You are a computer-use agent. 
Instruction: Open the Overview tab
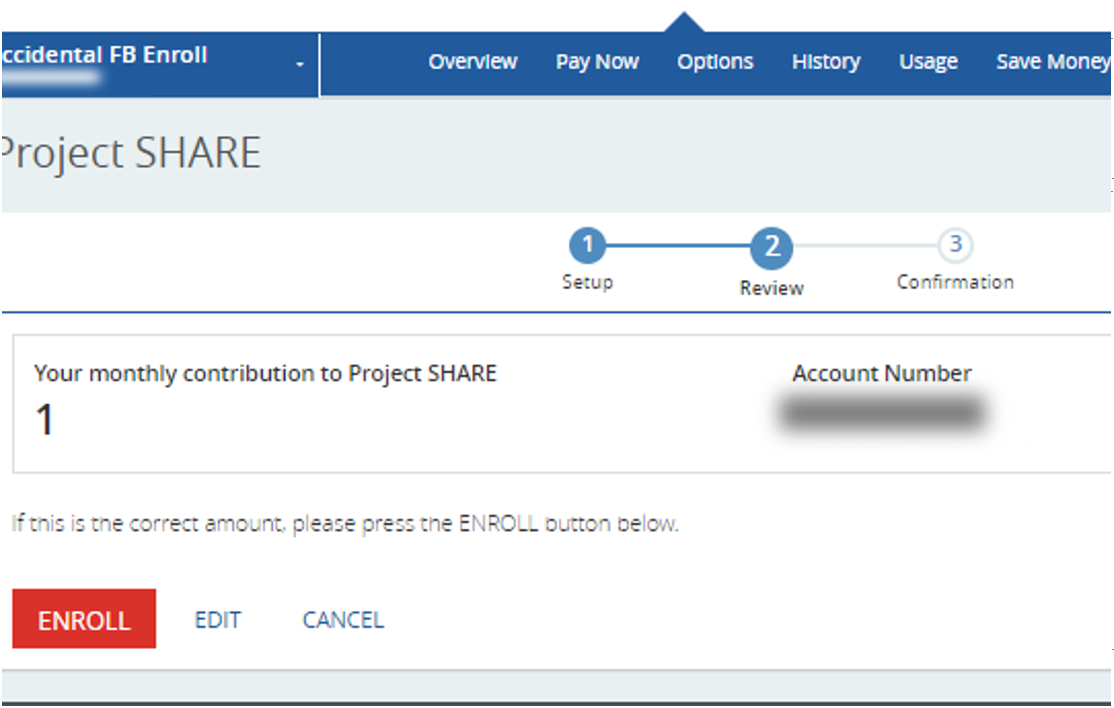click(473, 62)
